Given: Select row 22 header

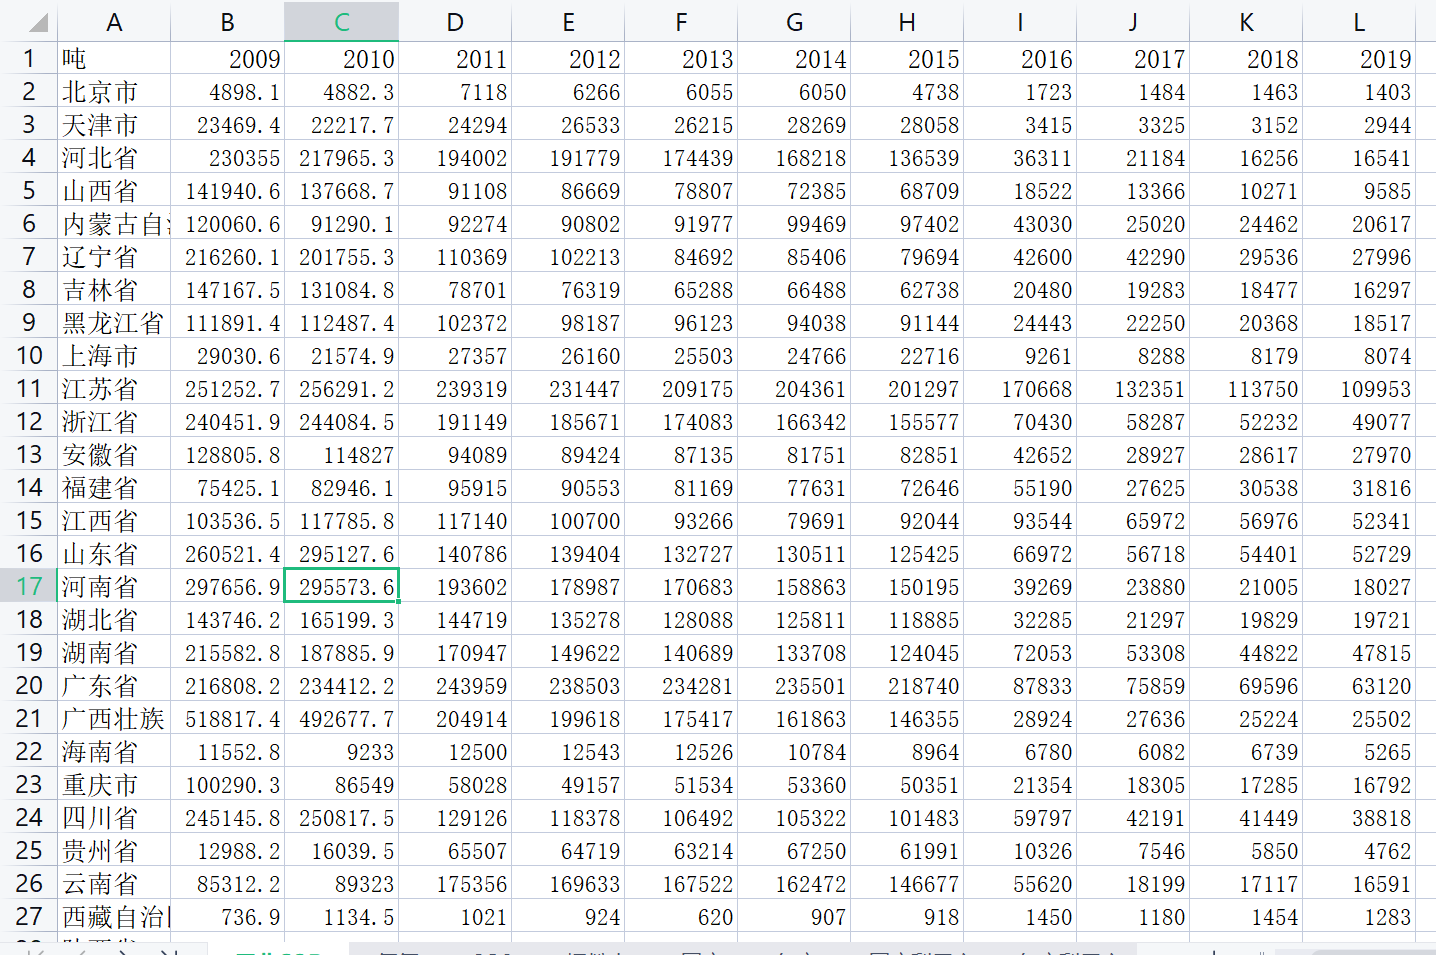Looking at the screenshot, I should pos(29,752).
